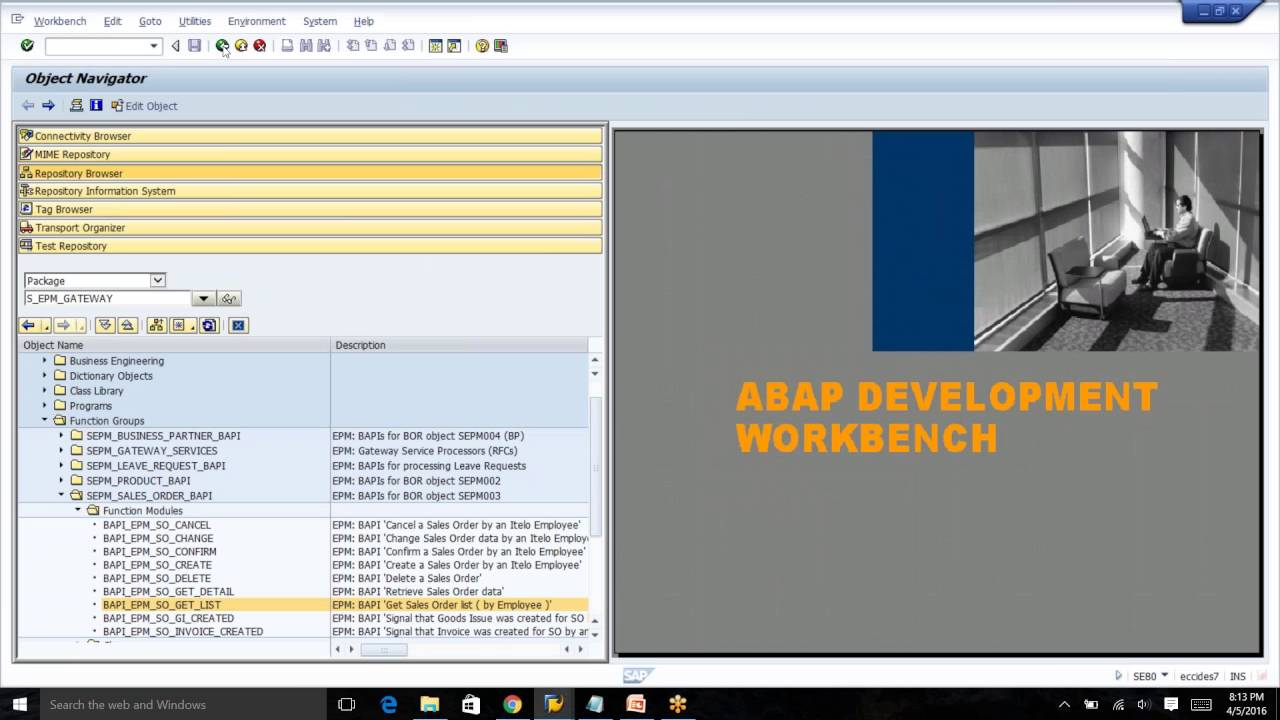Collapse the Function Modules node
The height and width of the screenshot is (720, 1280).
pyautogui.click(x=78, y=510)
